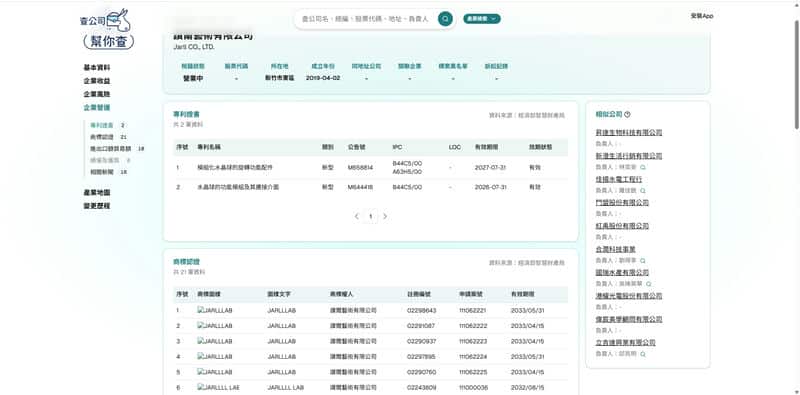Viewport: 800px width, 395px height.
Task: Click trademark image in row 02243609
Action: click(x=218, y=388)
